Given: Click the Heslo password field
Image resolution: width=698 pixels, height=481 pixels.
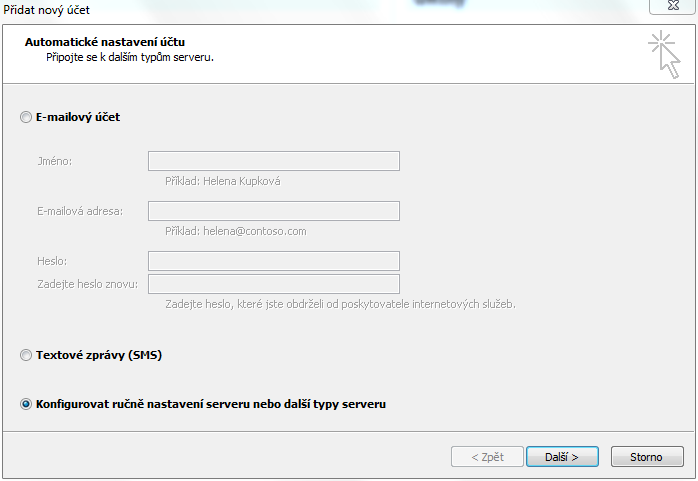Looking at the screenshot, I should click(274, 261).
